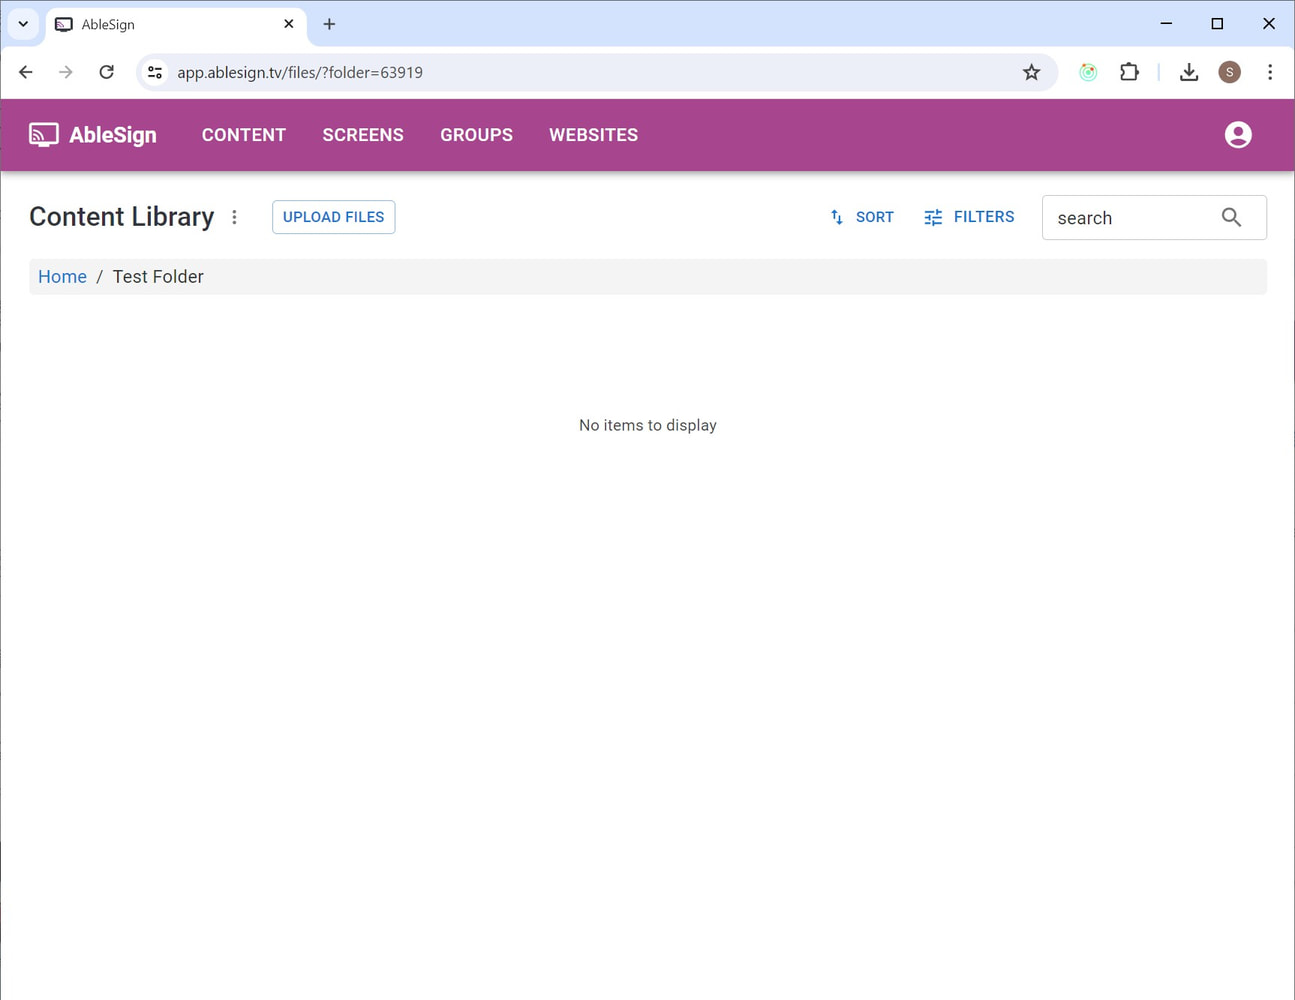Open the SCREENS navigation item
This screenshot has height=1000, width=1295.
pyautogui.click(x=363, y=134)
